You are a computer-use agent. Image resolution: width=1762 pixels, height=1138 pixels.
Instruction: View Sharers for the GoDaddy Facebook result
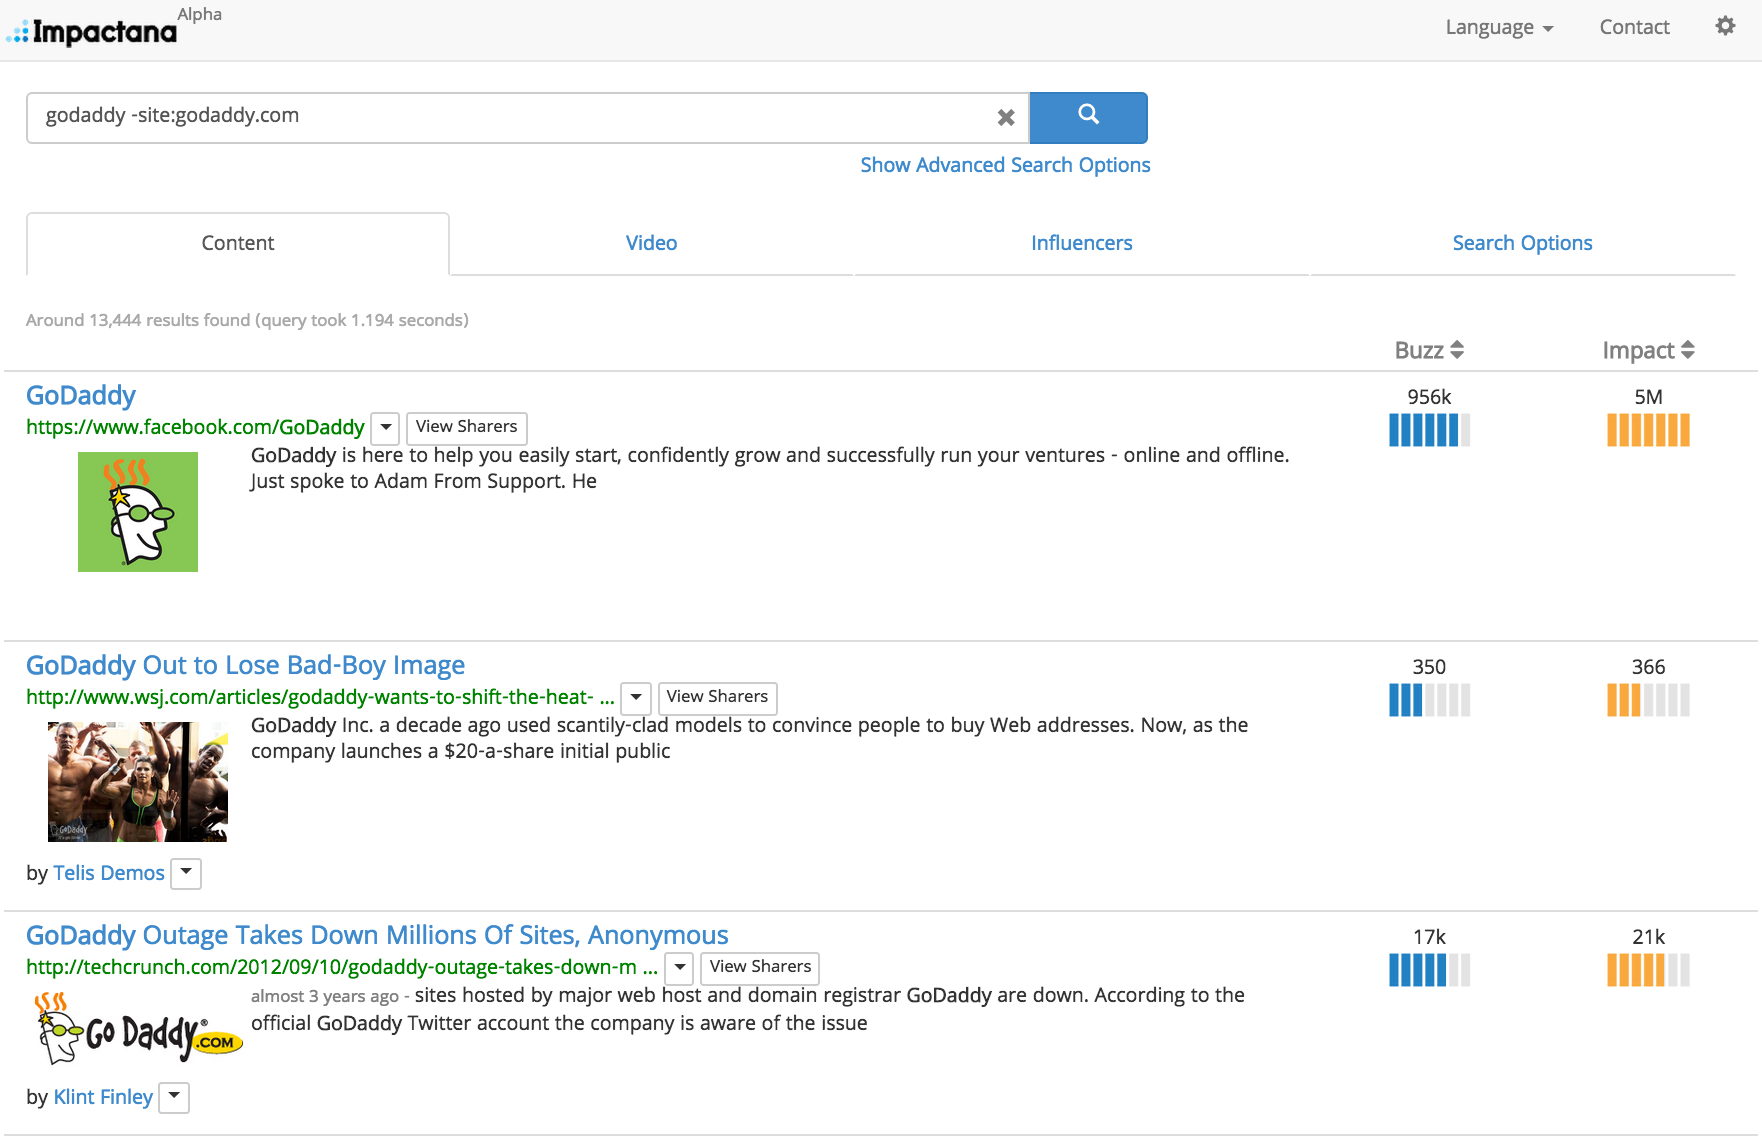point(466,427)
